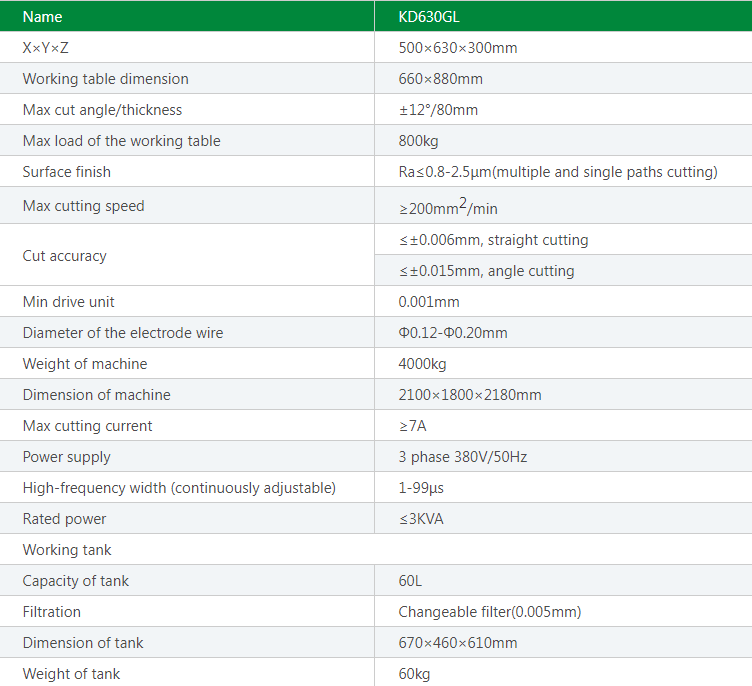752x686 pixels.
Task: Click the value '0.001mm'
Action: point(429,302)
